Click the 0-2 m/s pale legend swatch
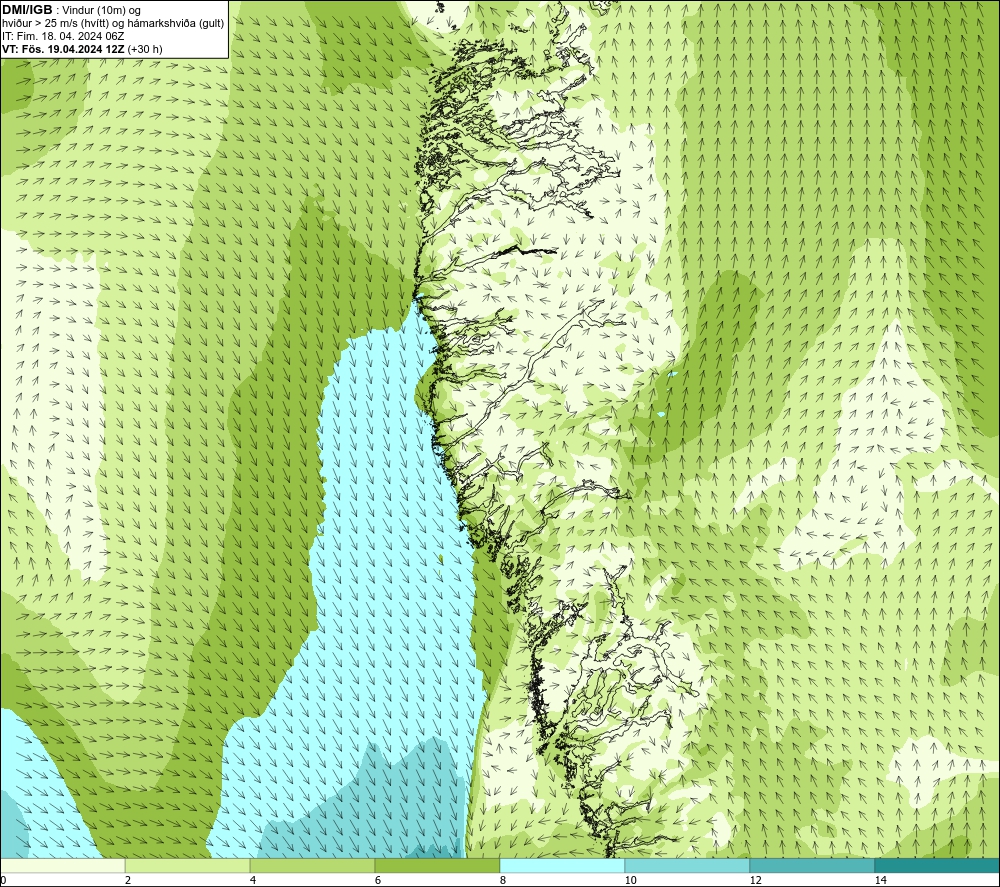Viewport: 1000px width, 887px height. point(62,865)
